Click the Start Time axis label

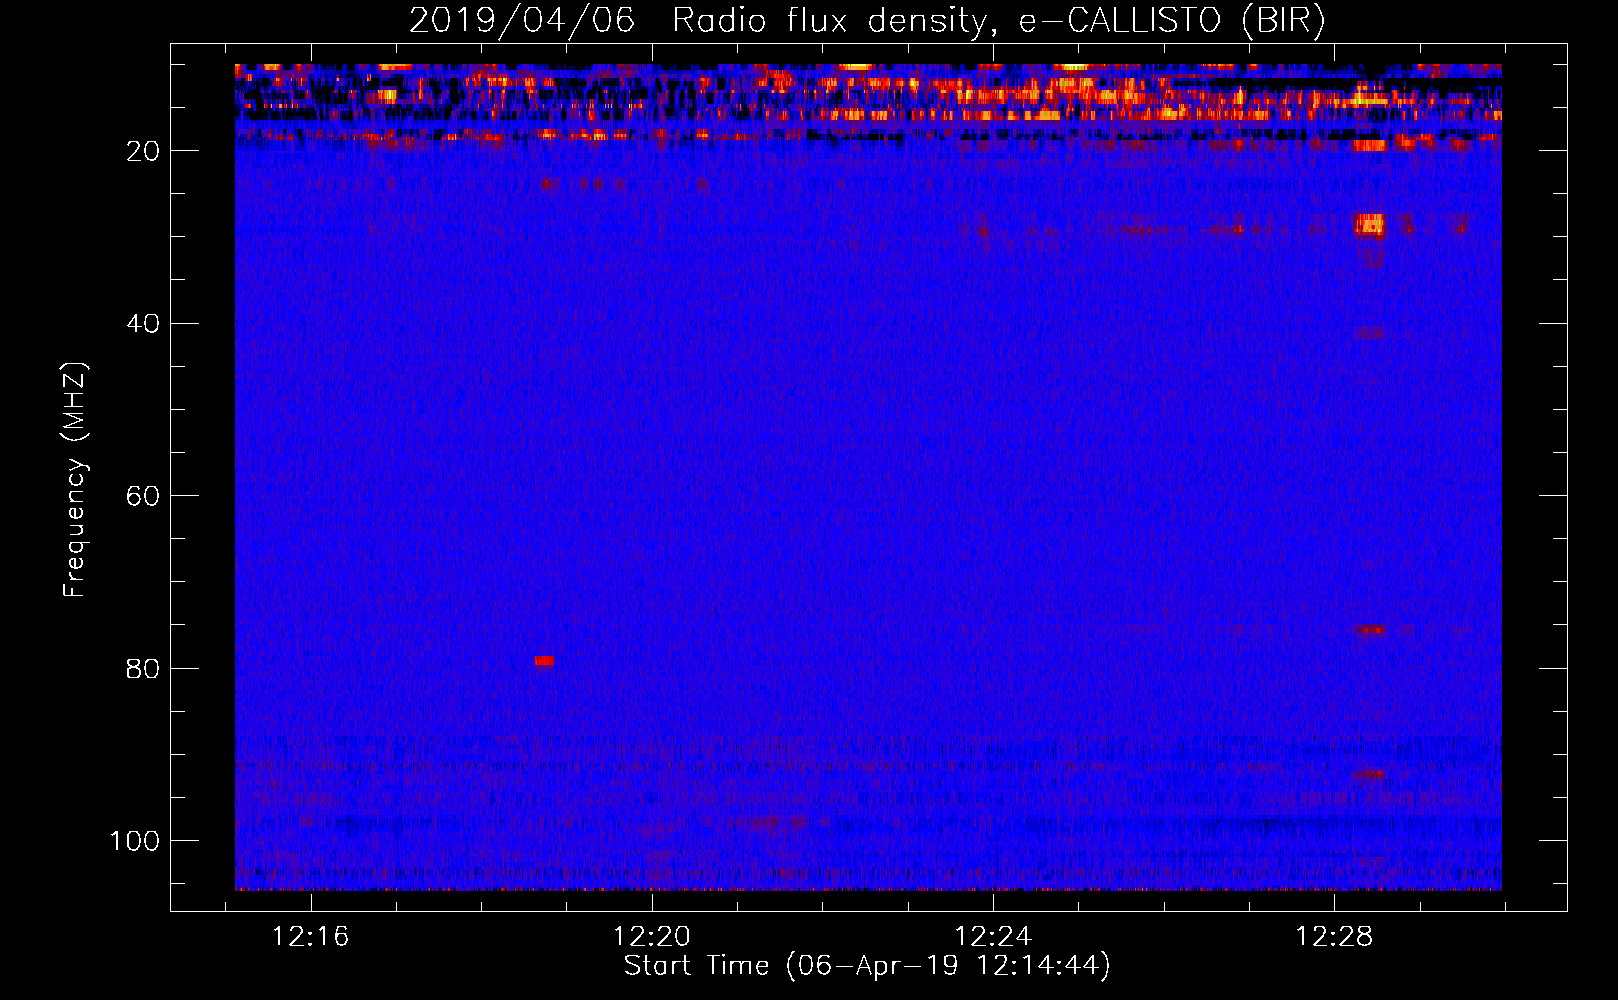[x=867, y=966]
